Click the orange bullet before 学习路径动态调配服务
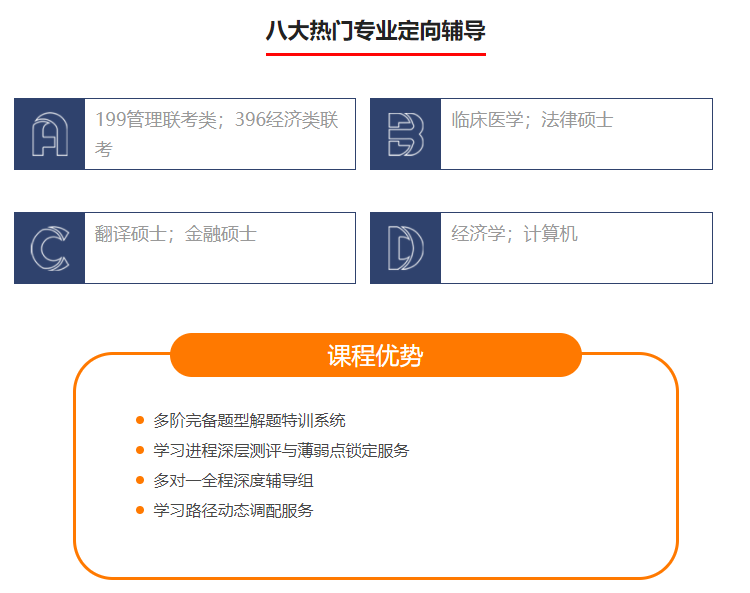 coord(140,511)
